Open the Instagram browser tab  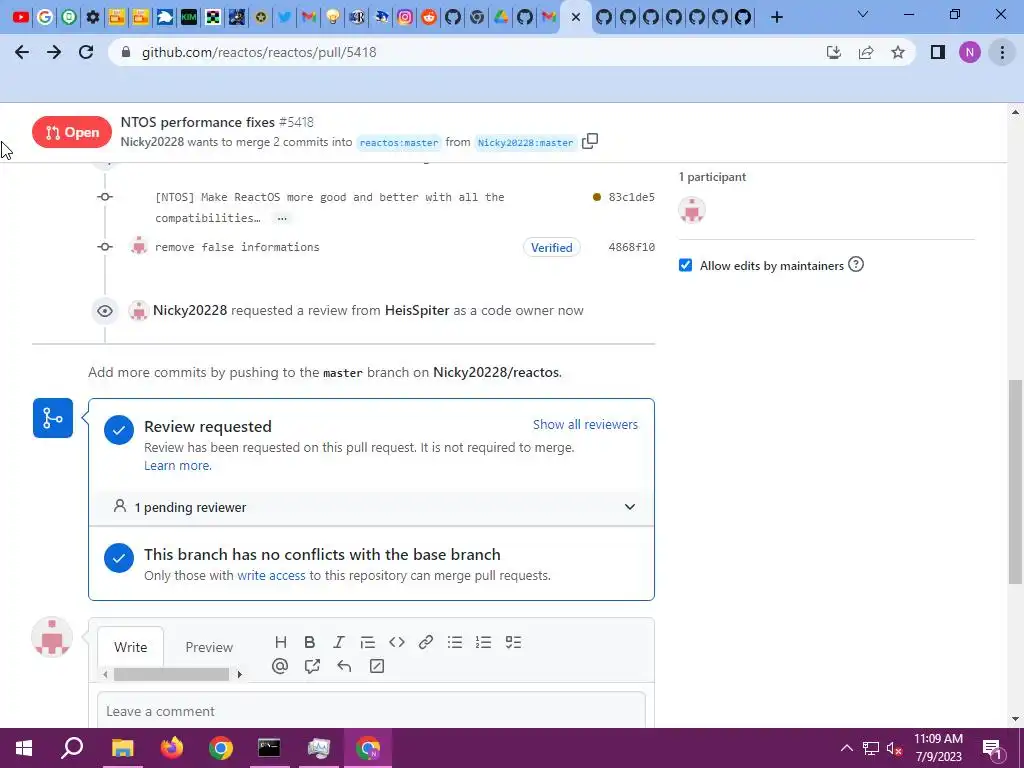coord(405,17)
